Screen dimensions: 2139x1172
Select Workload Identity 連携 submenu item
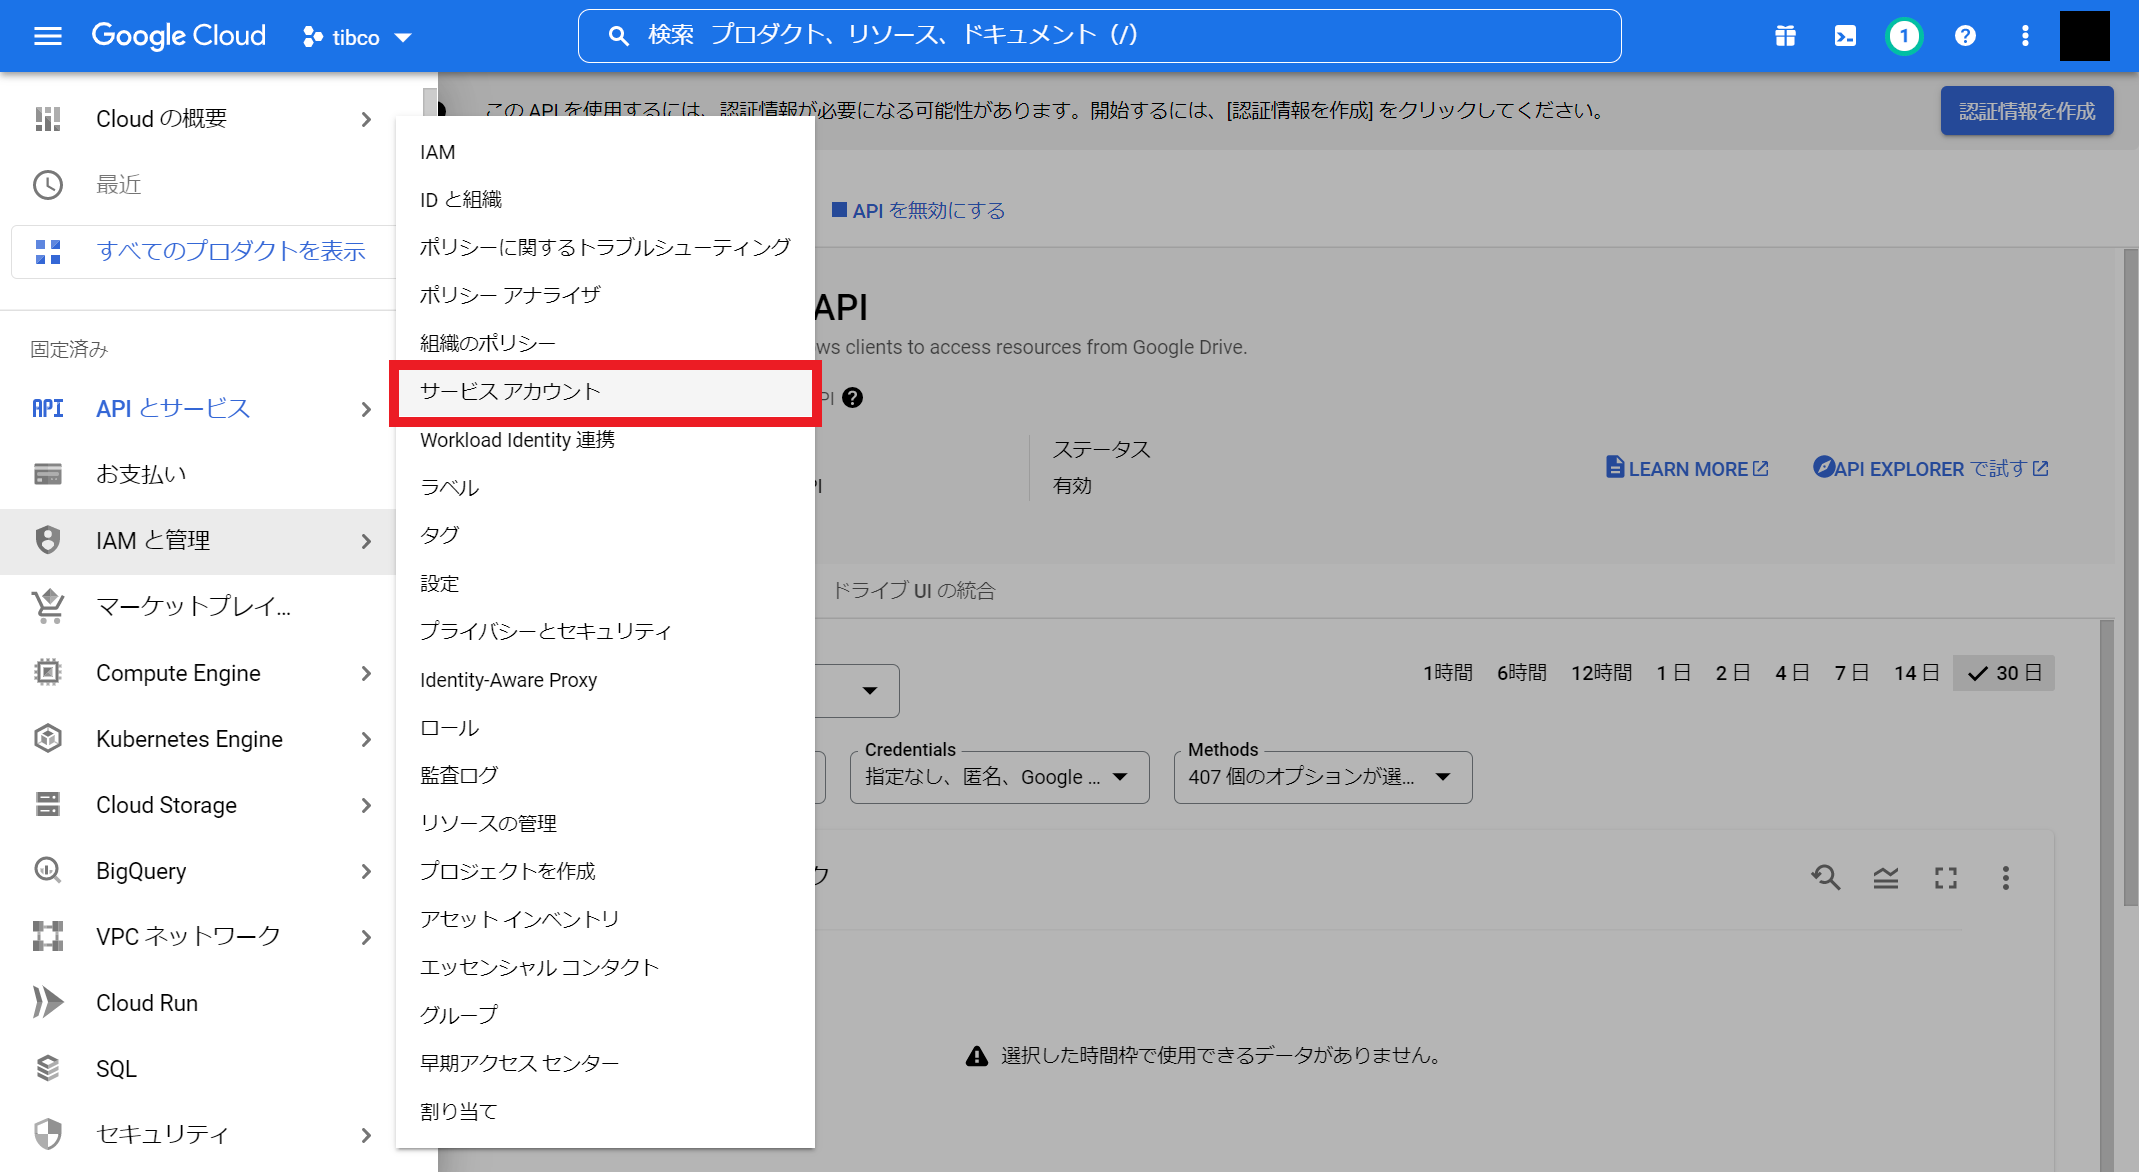(x=605, y=440)
